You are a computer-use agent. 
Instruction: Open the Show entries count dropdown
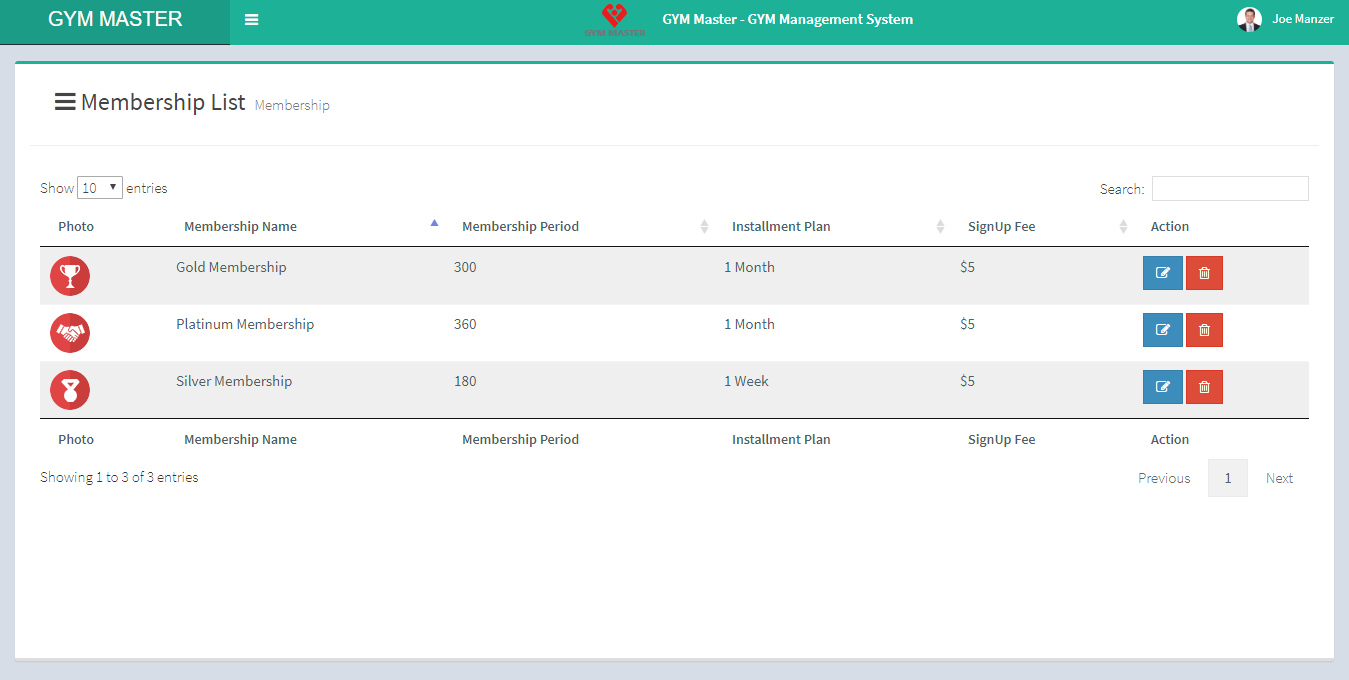point(100,188)
